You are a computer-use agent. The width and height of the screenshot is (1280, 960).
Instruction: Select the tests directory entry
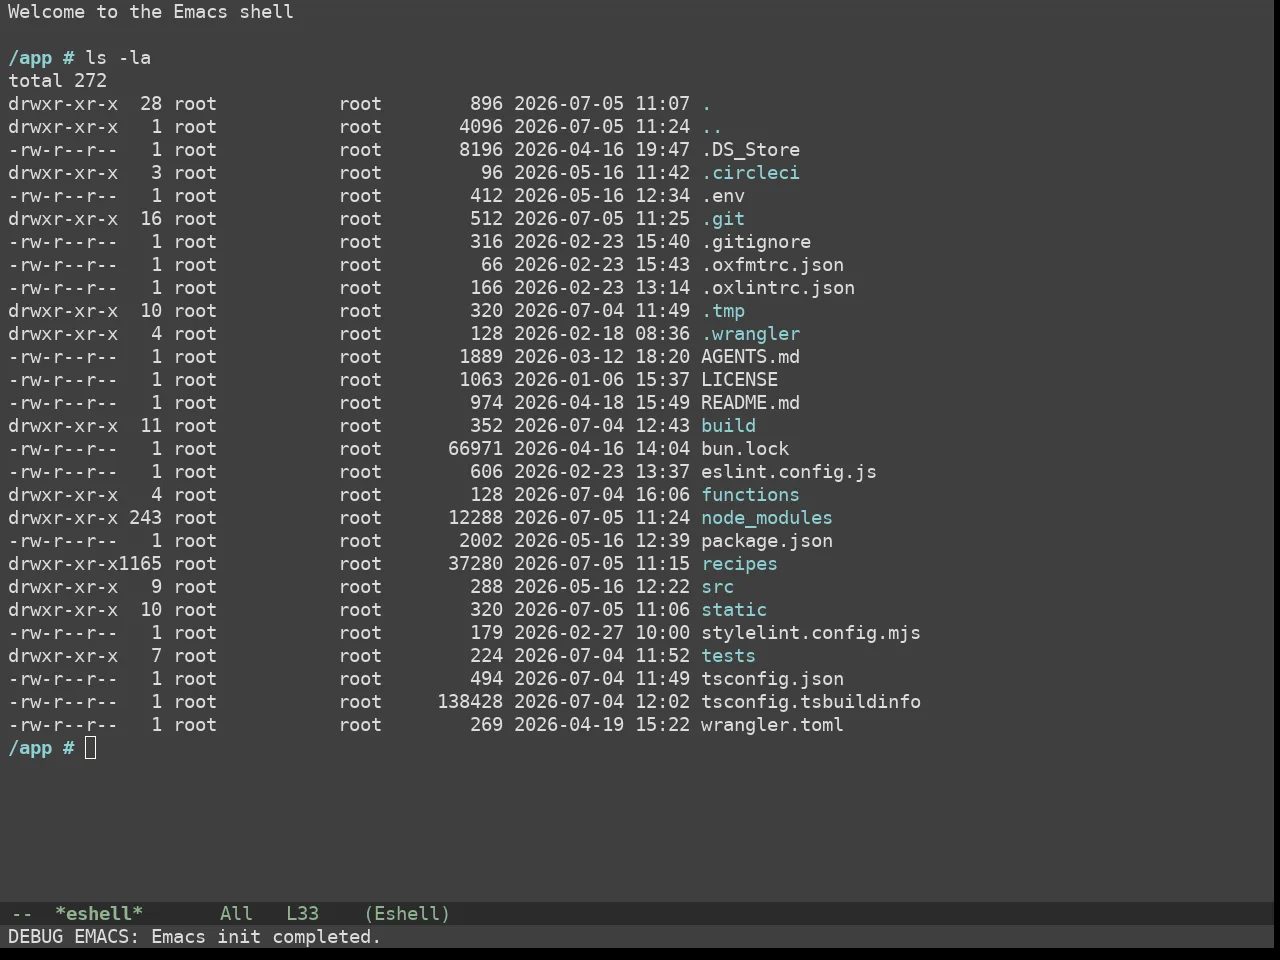click(x=728, y=656)
